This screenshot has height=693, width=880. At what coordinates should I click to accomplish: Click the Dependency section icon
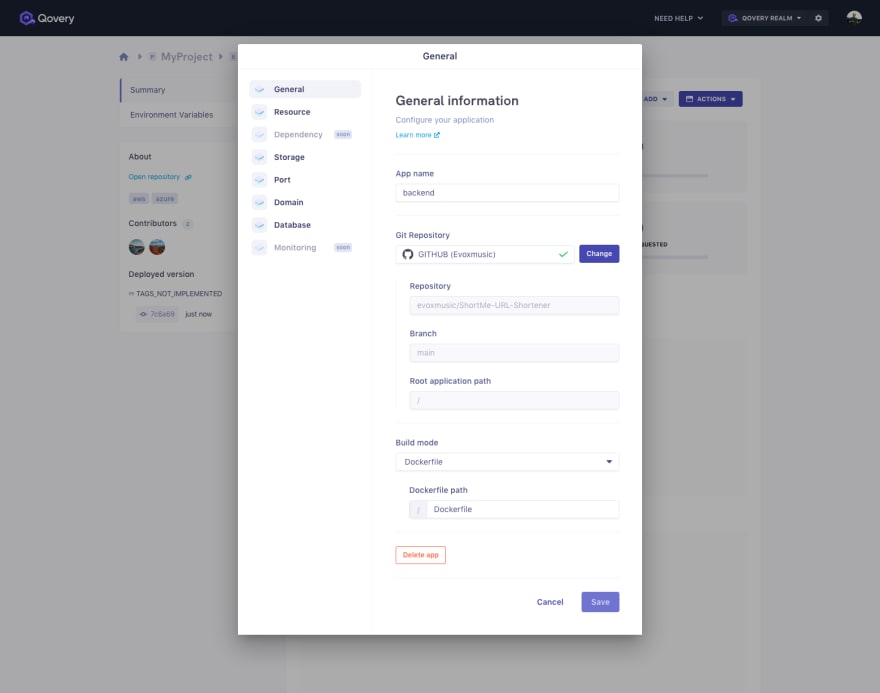259,134
